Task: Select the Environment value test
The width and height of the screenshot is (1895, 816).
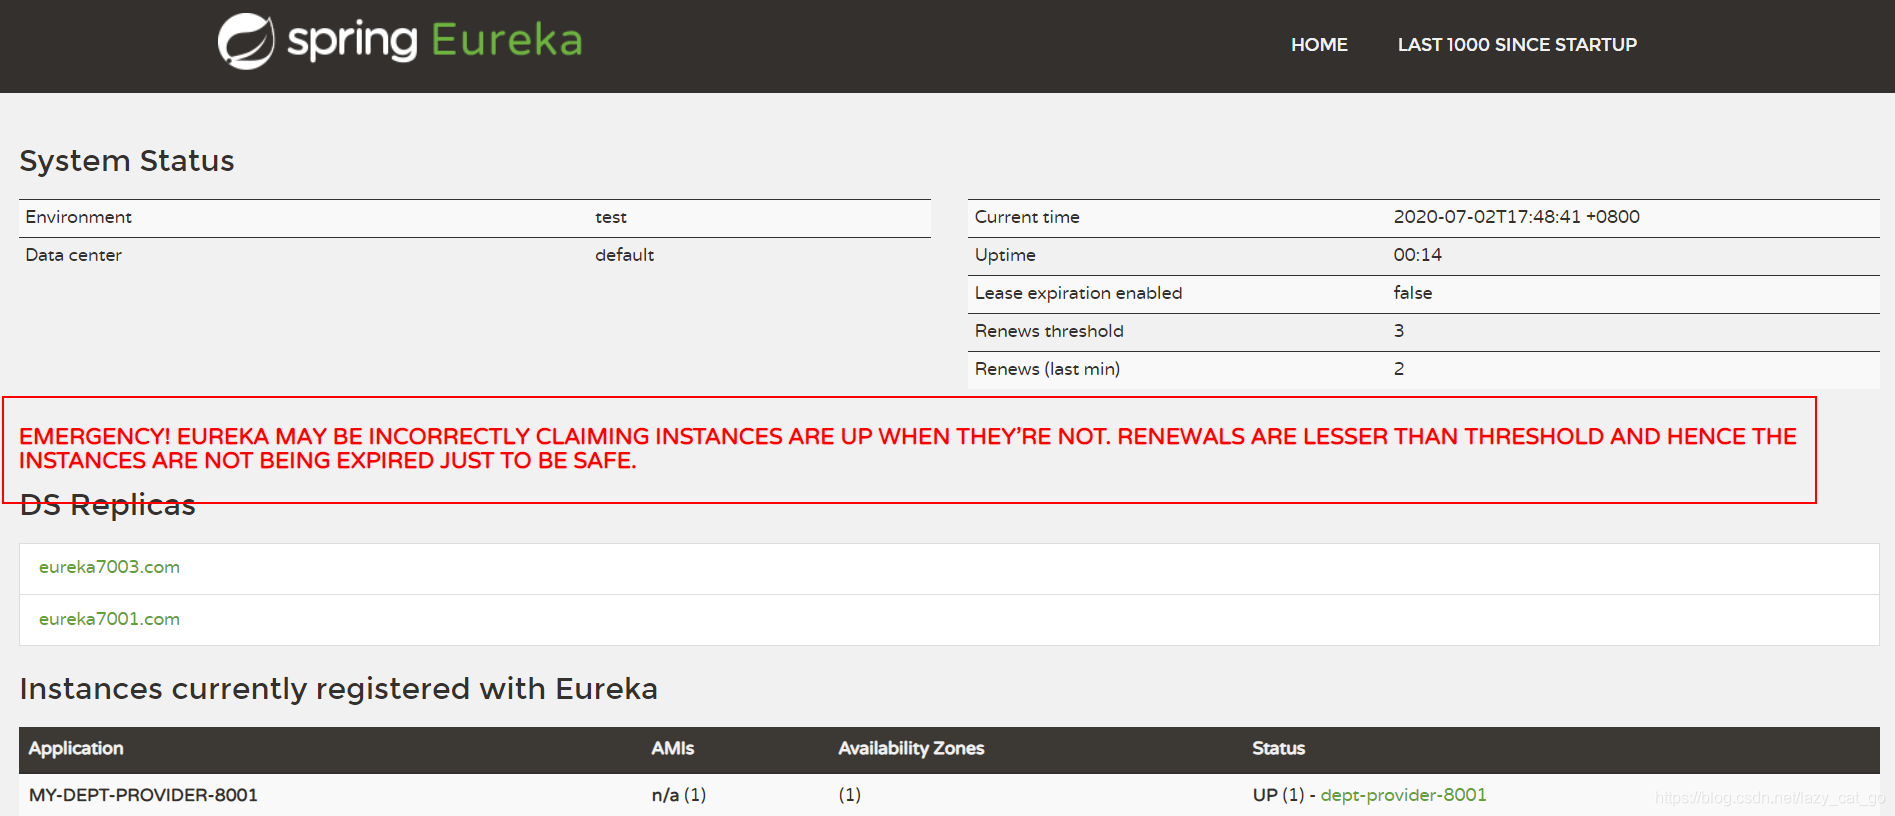Action: pyautogui.click(x=611, y=217)
